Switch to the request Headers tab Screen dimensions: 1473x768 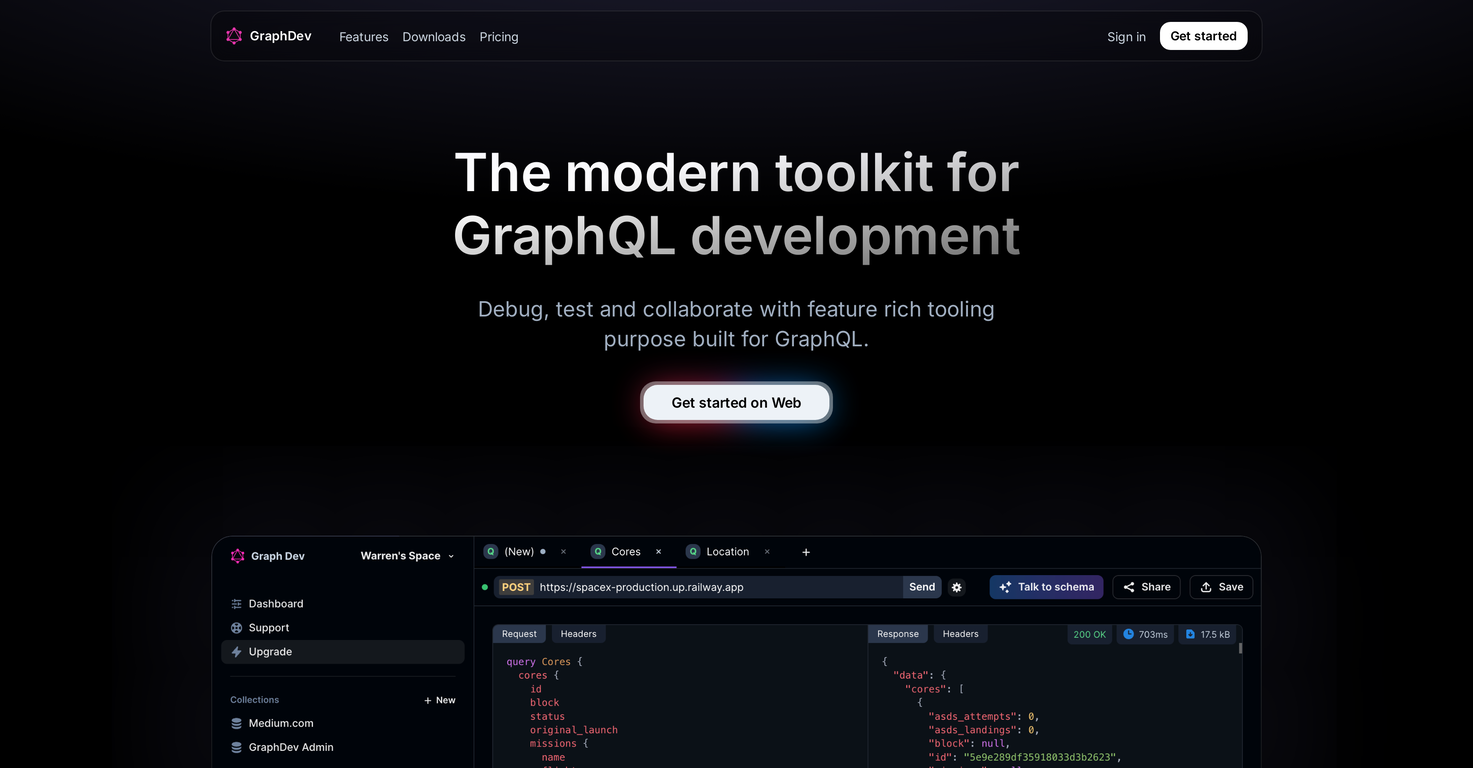[x=578, y=634]
